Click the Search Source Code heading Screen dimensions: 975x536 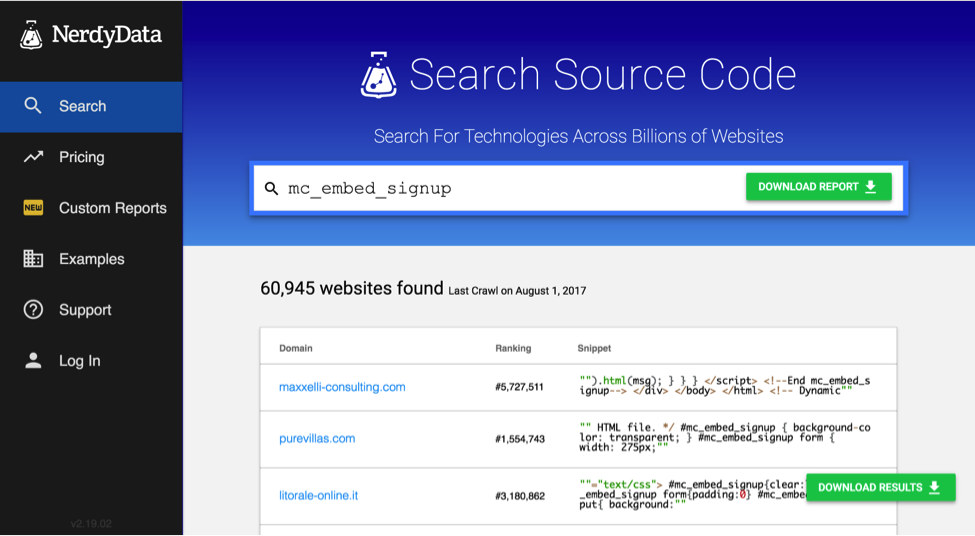[x=603, y=75]
